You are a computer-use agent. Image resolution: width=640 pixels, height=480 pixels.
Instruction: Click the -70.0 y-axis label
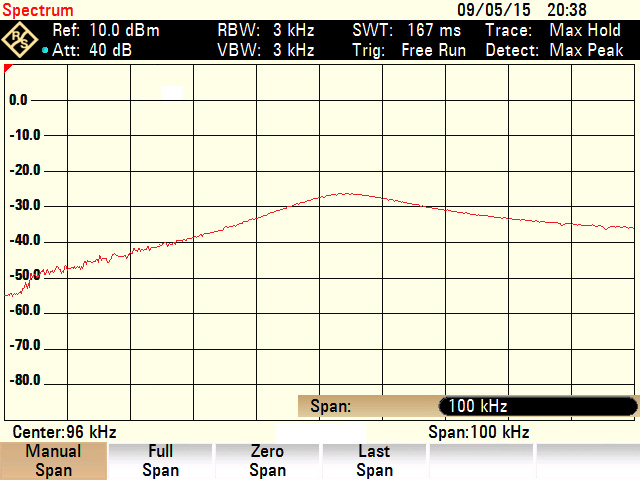(x=25, y=345)
